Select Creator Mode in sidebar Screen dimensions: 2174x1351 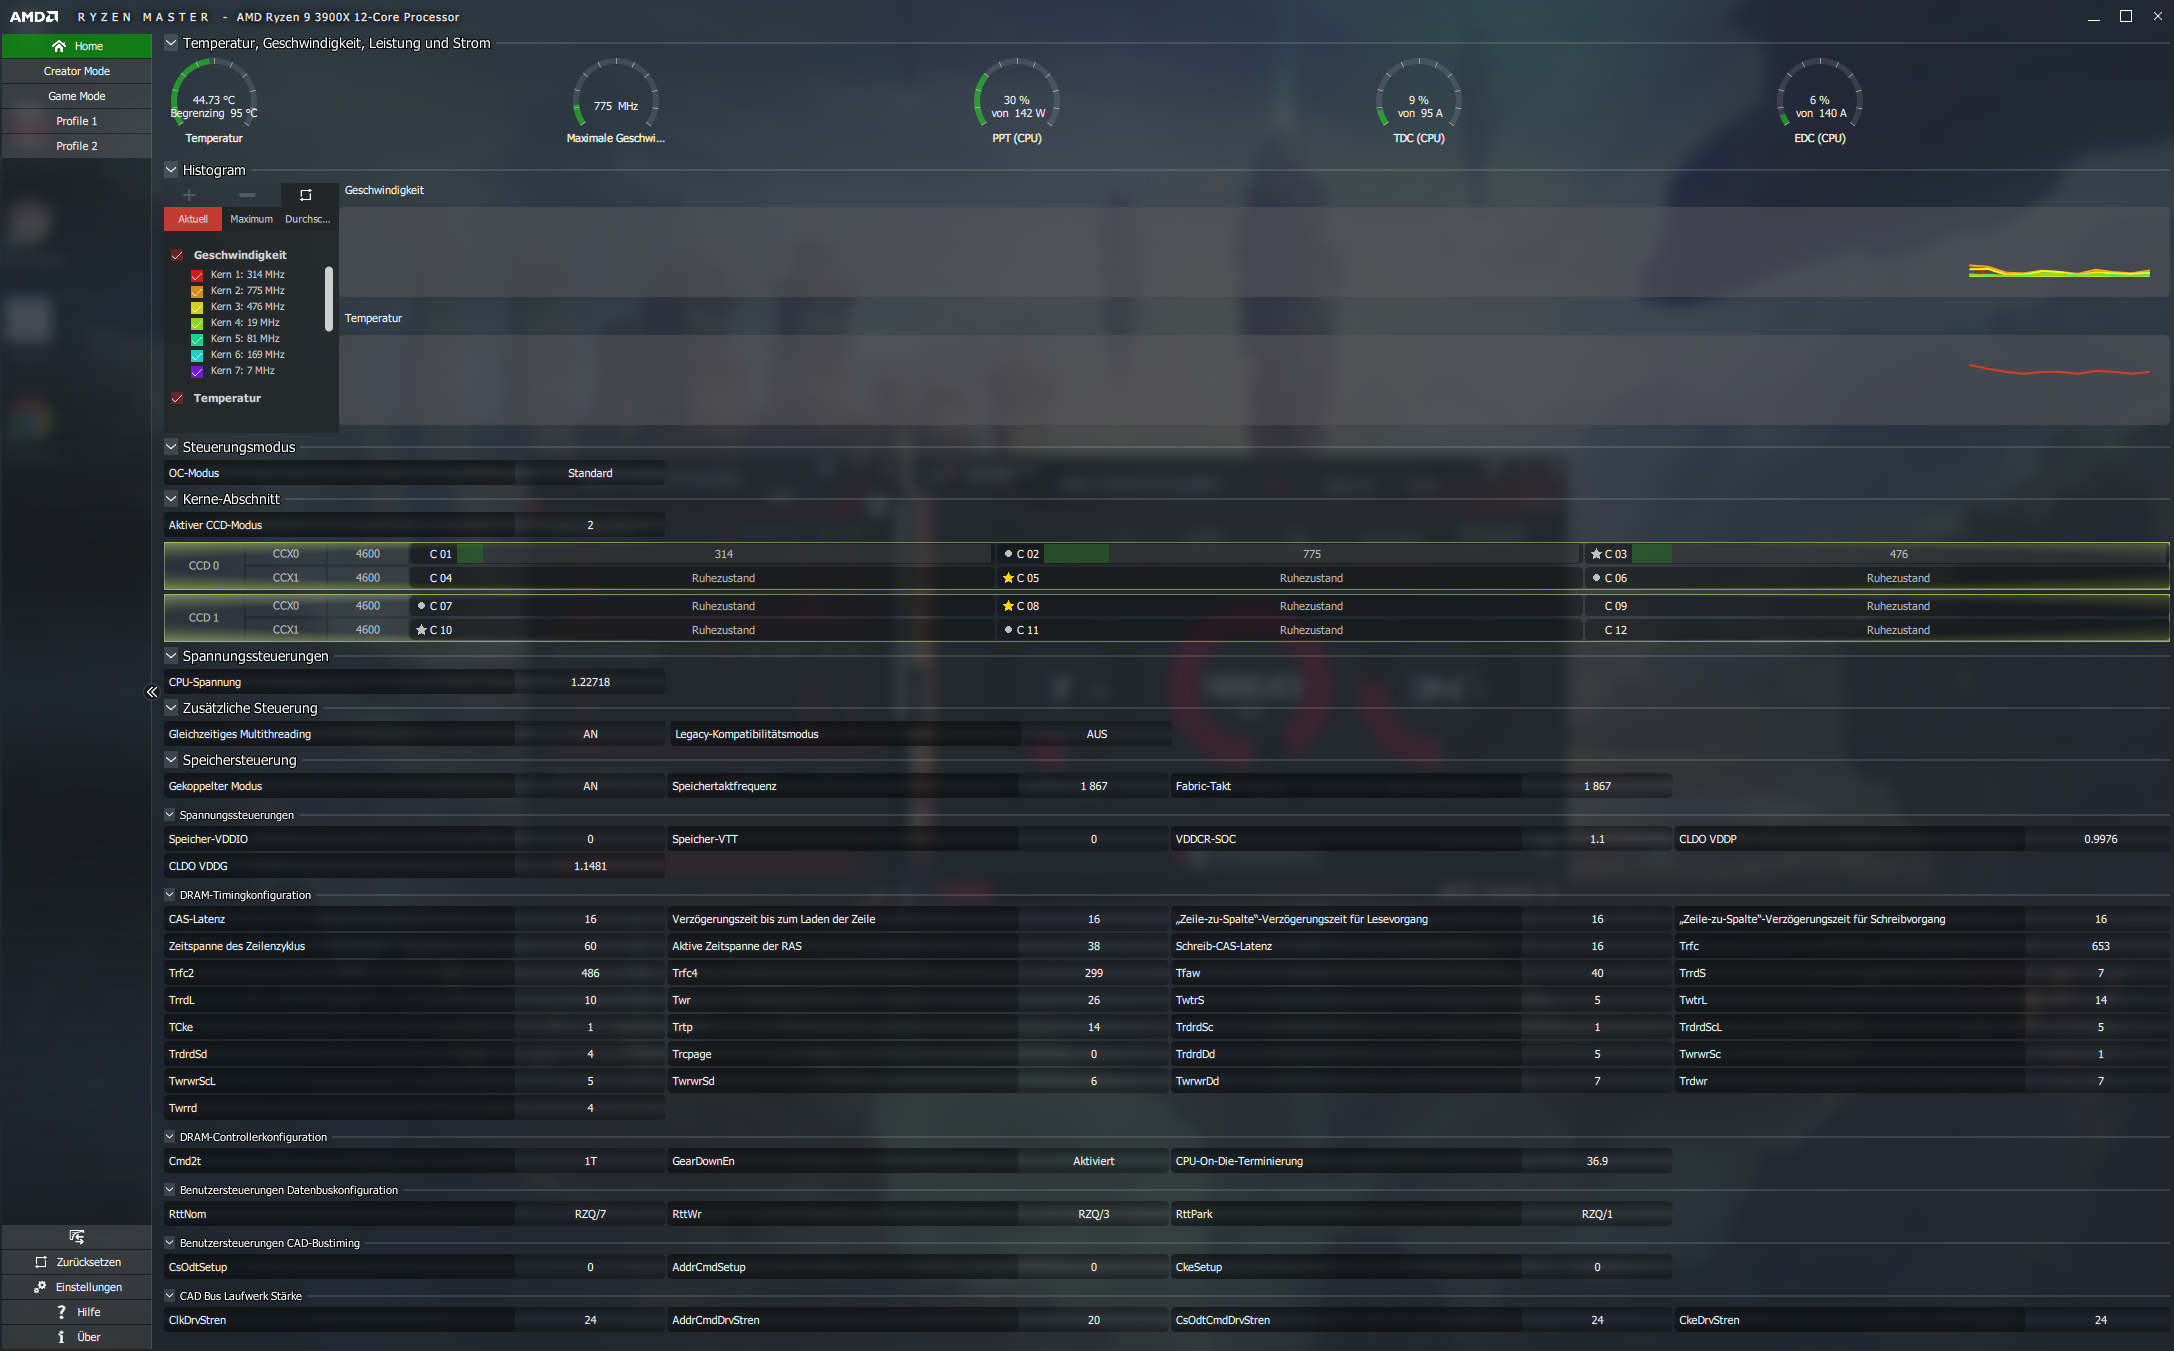[x=77, y=71]
